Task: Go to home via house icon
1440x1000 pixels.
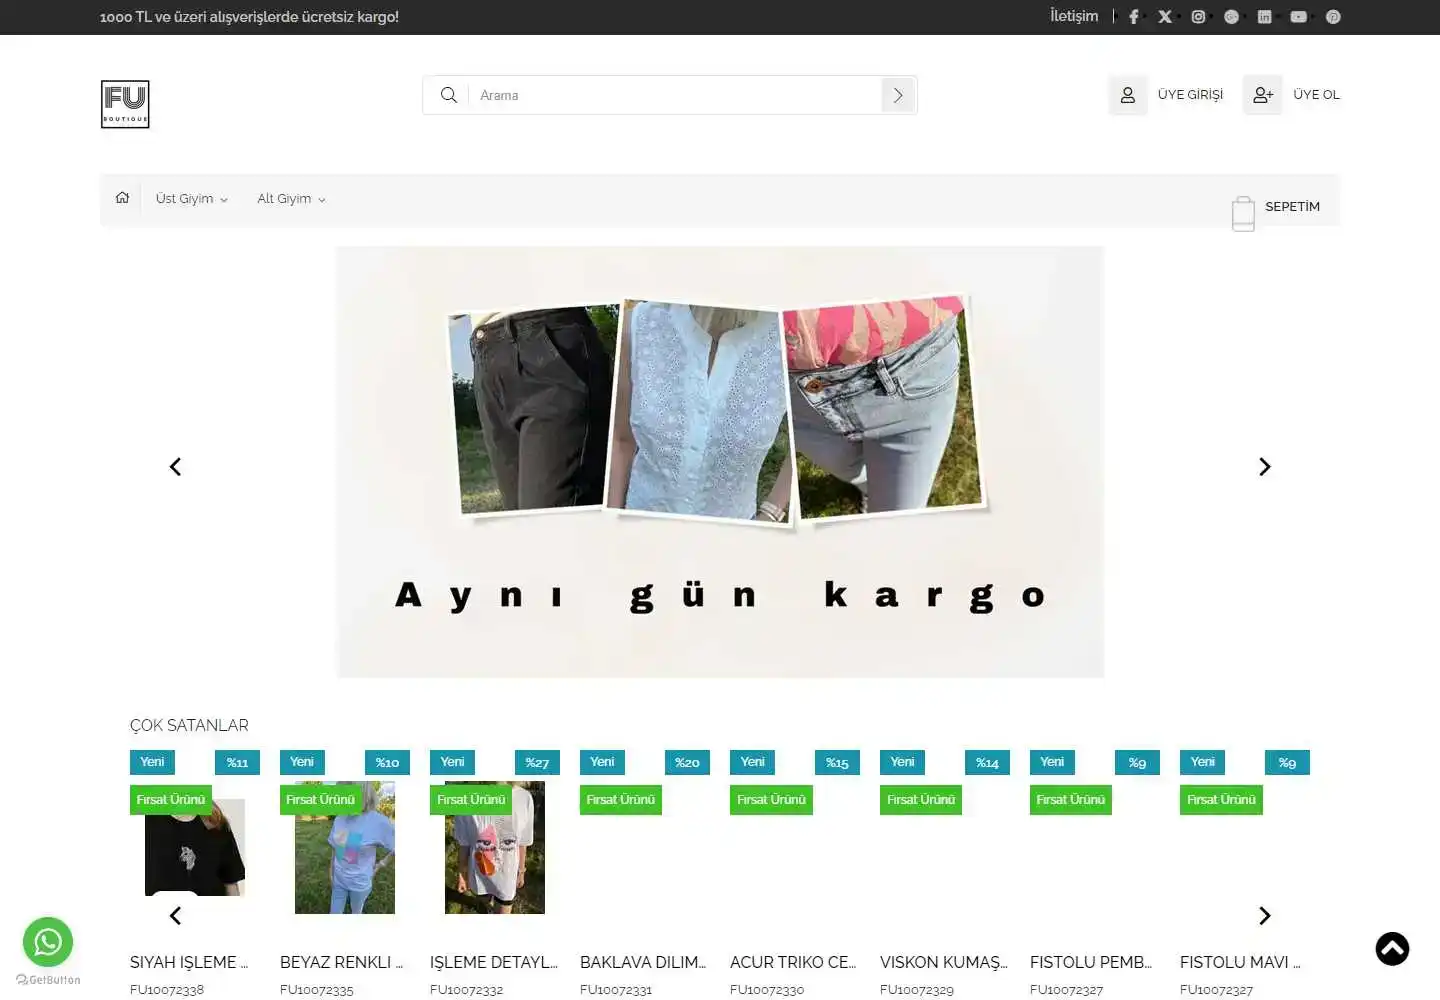Action: click(122, 198)
